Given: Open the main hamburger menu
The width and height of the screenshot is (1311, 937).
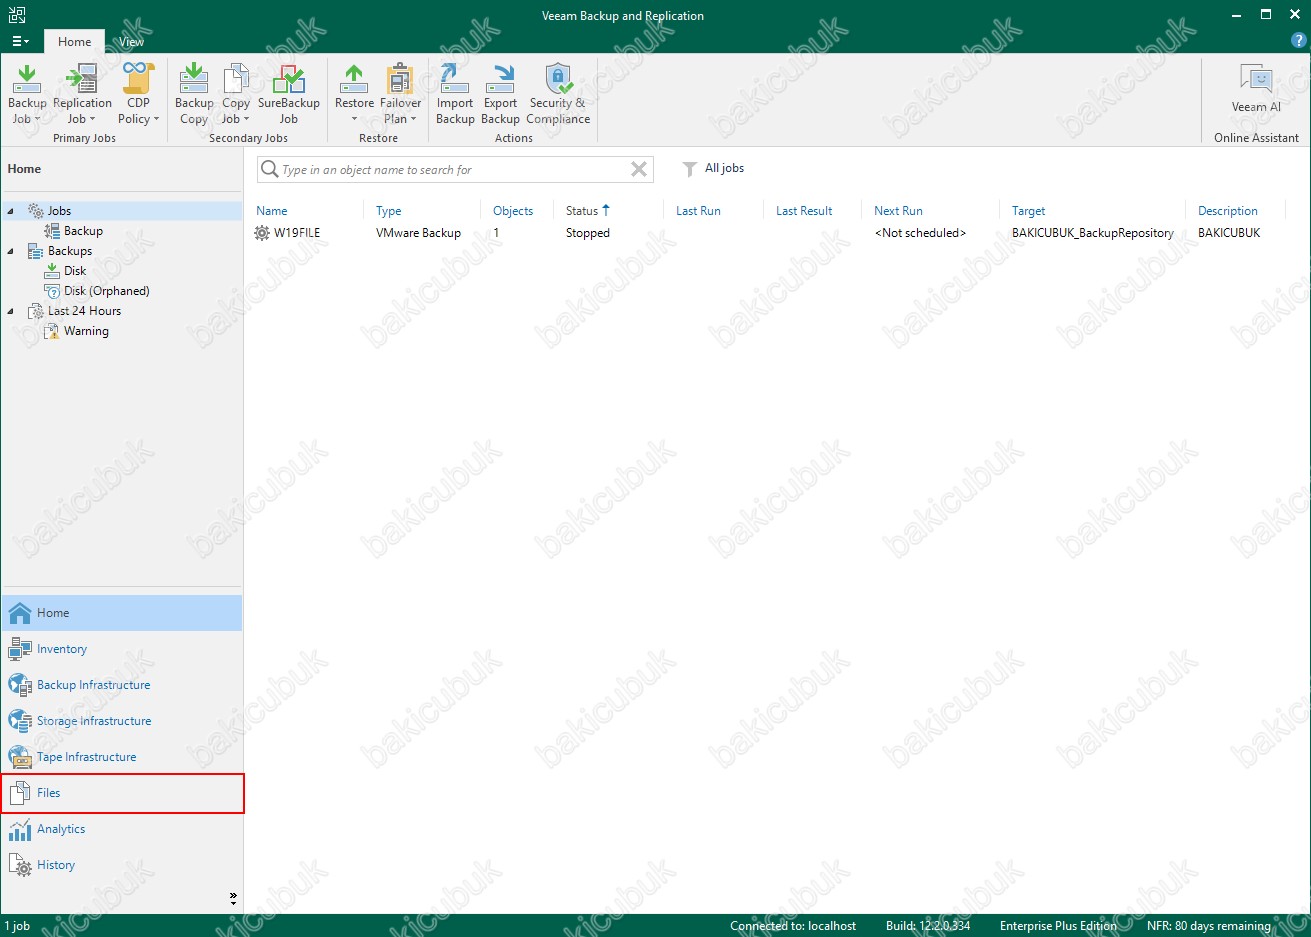Looking at the screenshot, I should [x=20, y=42].
